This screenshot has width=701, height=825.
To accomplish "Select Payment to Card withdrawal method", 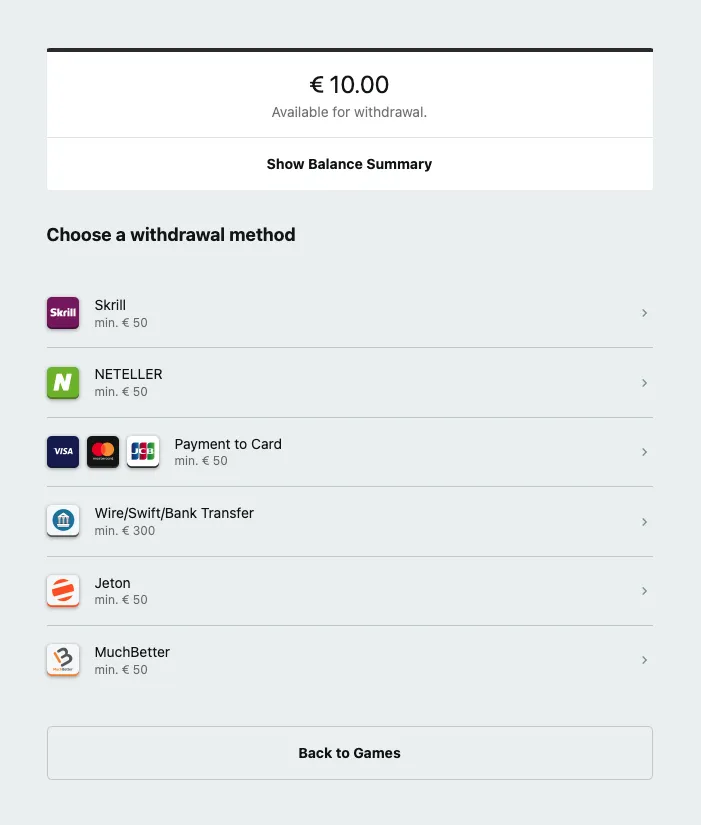I will 228,444.
